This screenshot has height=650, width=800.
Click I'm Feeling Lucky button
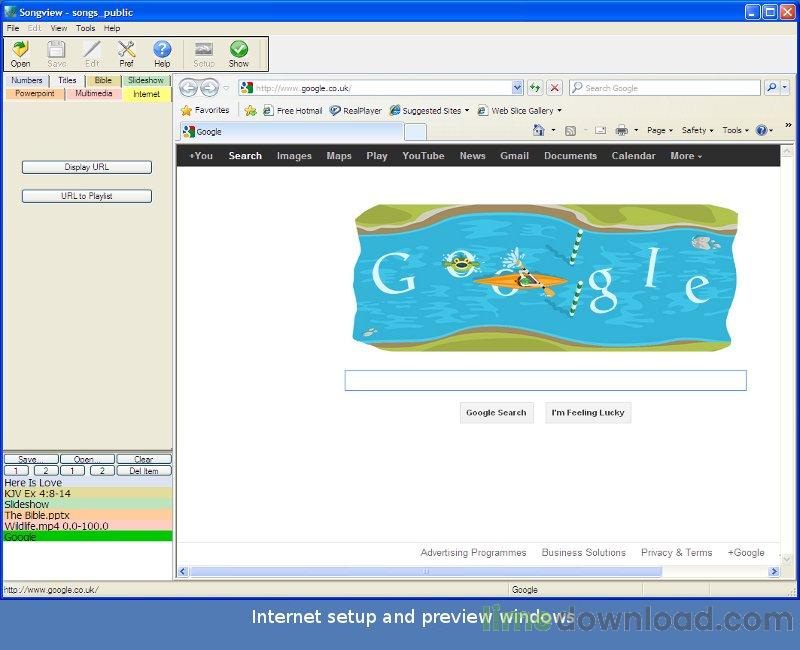tap(588, 413)
